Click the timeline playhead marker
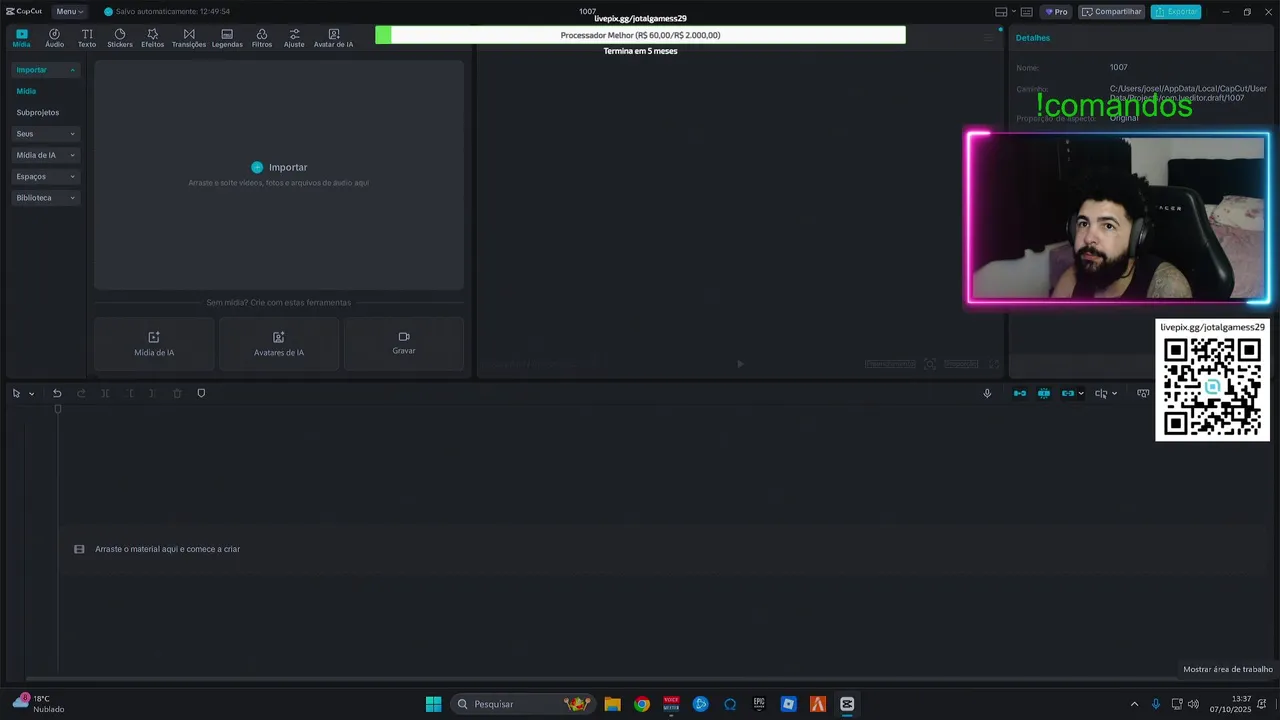The width and height of the screenshot is (1280, 720). 58,409
